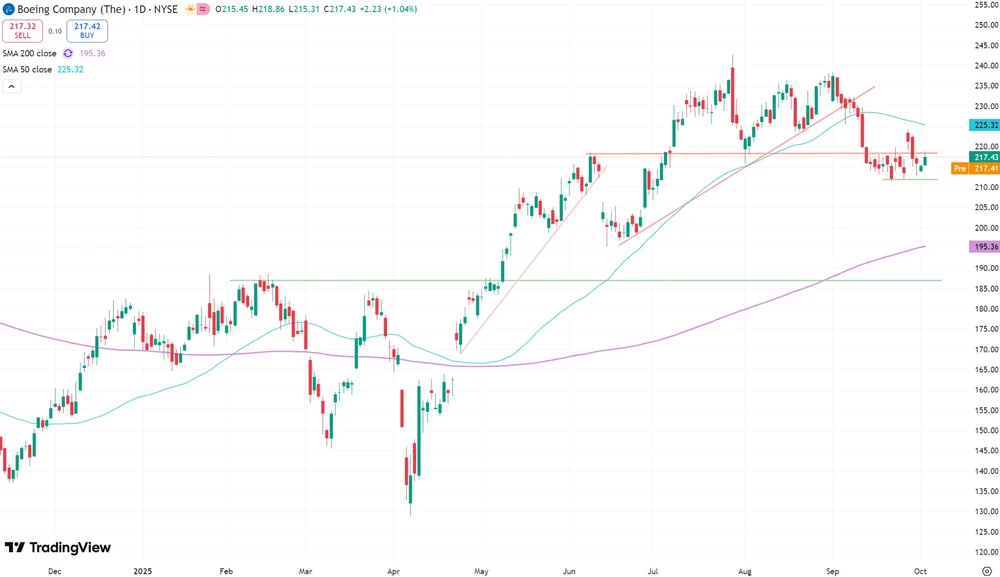Select the SMA 50 close legend entry
1000x577 pixels.
30,67
